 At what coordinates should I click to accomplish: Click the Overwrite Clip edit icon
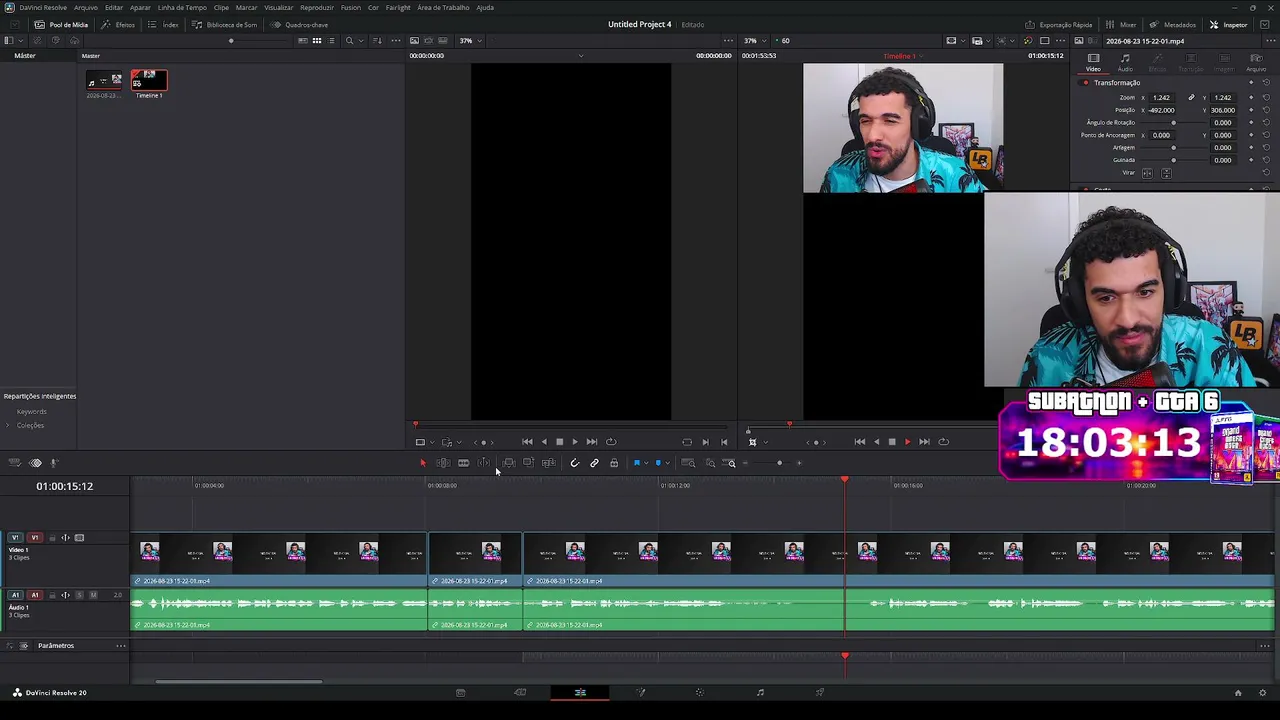coord(528,463)
